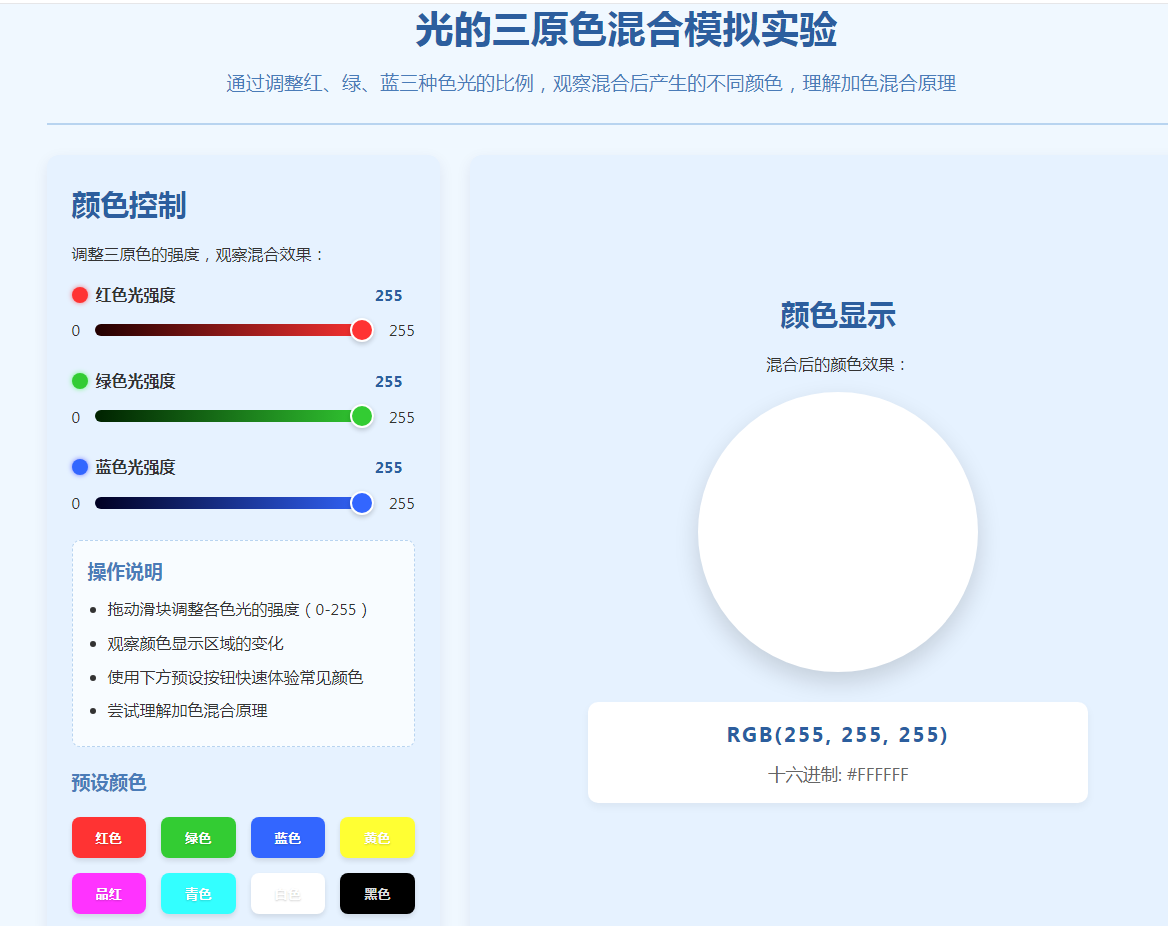Click the page title 光的三原色混合模拟实验
Image resolution: width=1168 pixels, height=926 pixels.
626,31
